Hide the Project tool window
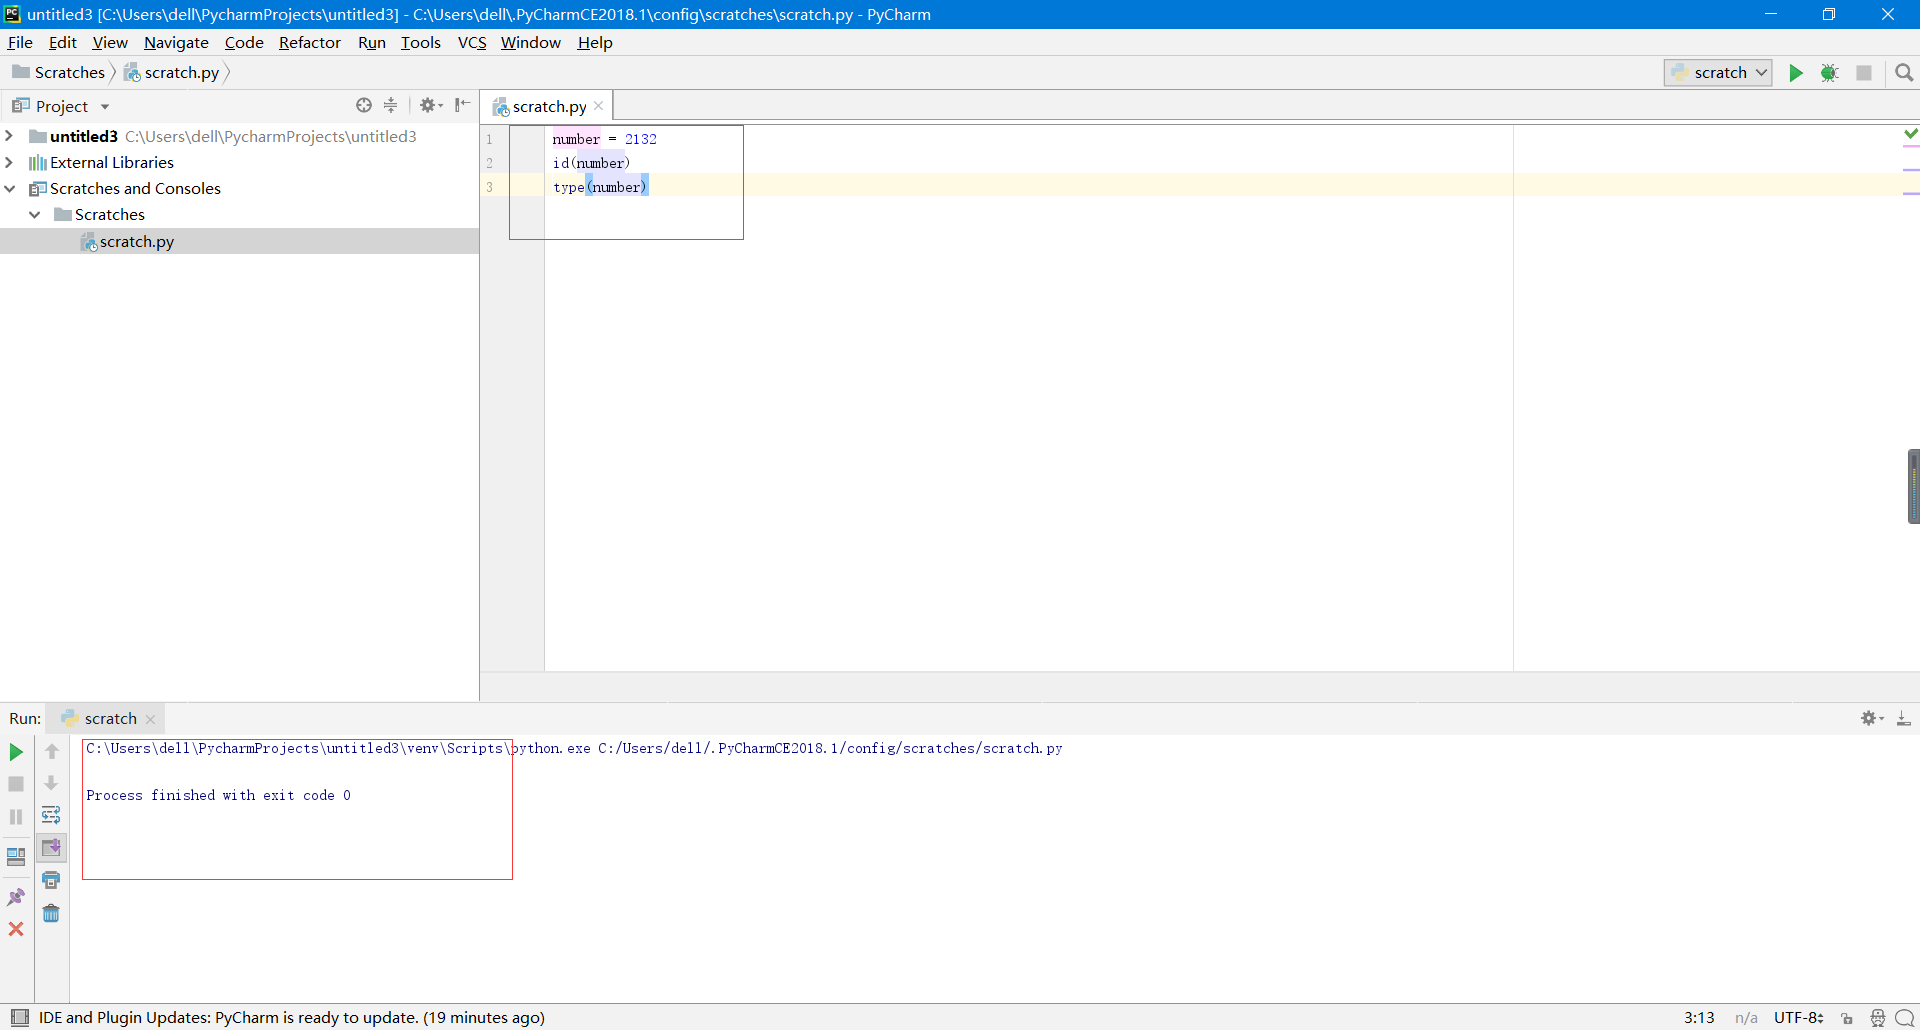The image size is (1920, 1030). tap(462, 105)
